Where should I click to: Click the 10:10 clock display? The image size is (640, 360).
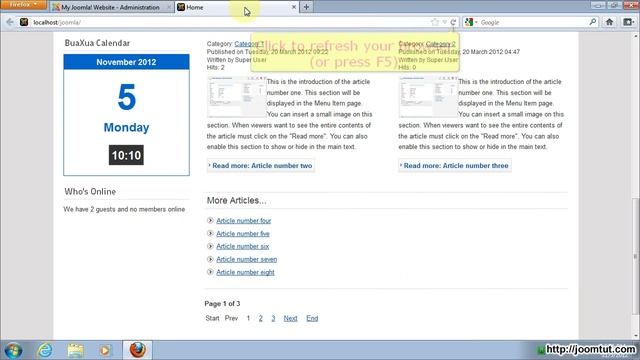[x=126, y=155]
